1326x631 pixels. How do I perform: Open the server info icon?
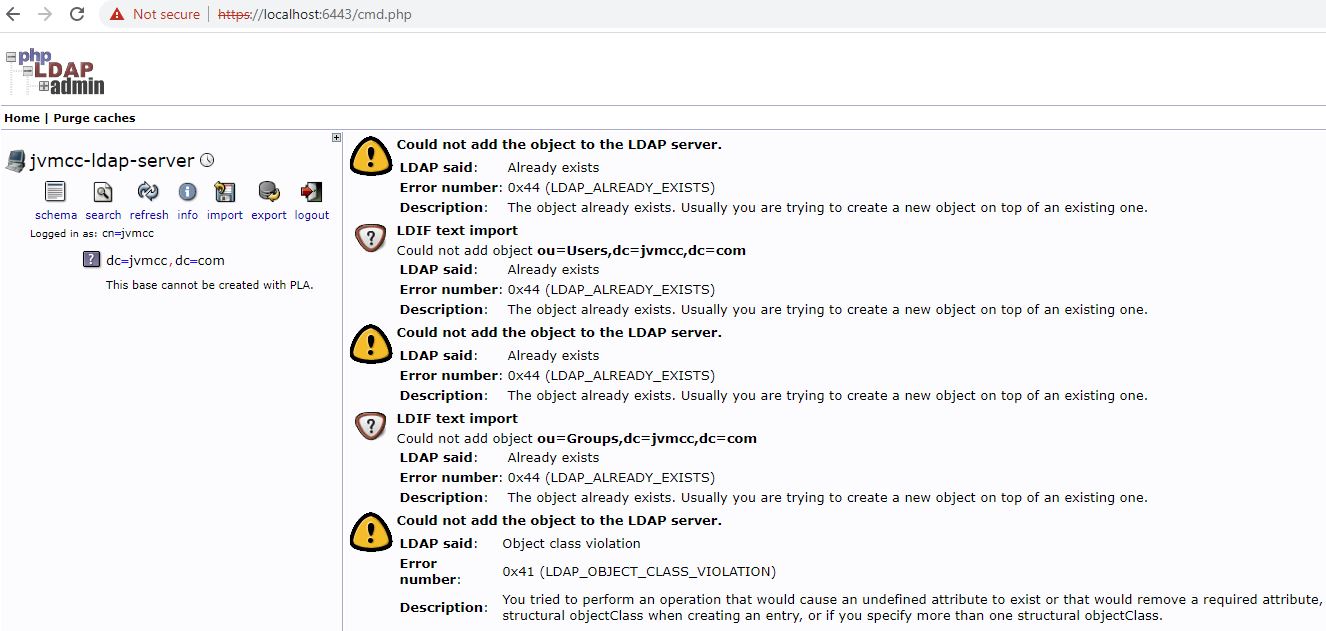pyautogui.click(x=187, y=192)
